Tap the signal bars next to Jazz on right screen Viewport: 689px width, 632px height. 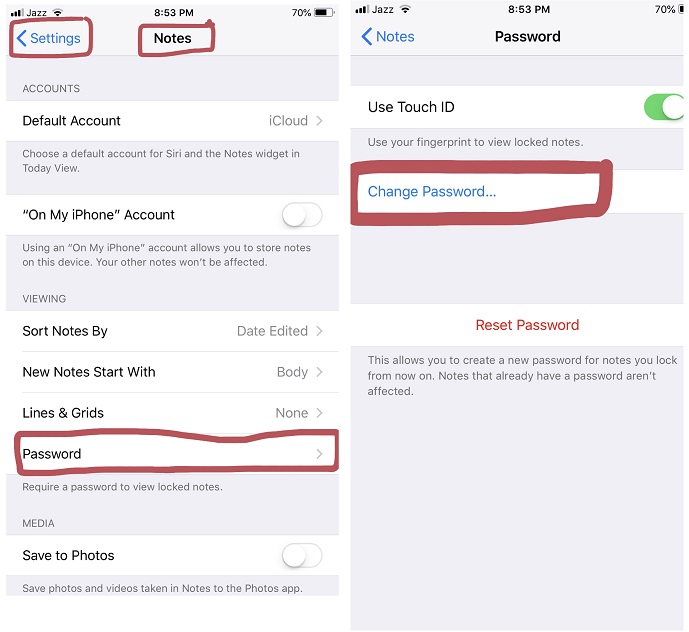362,9
